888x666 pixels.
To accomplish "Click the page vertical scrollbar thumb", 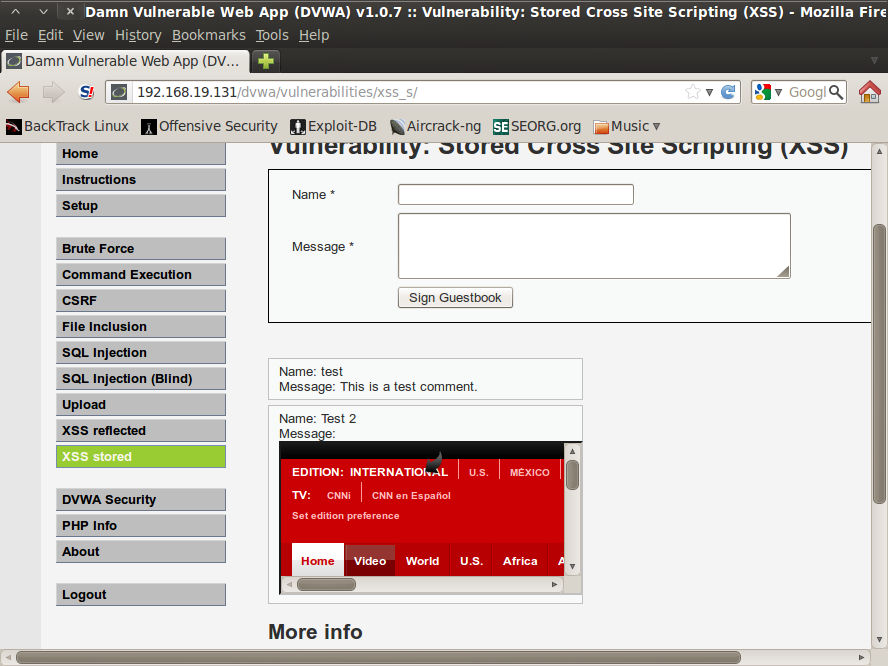I will coord(879,364).
